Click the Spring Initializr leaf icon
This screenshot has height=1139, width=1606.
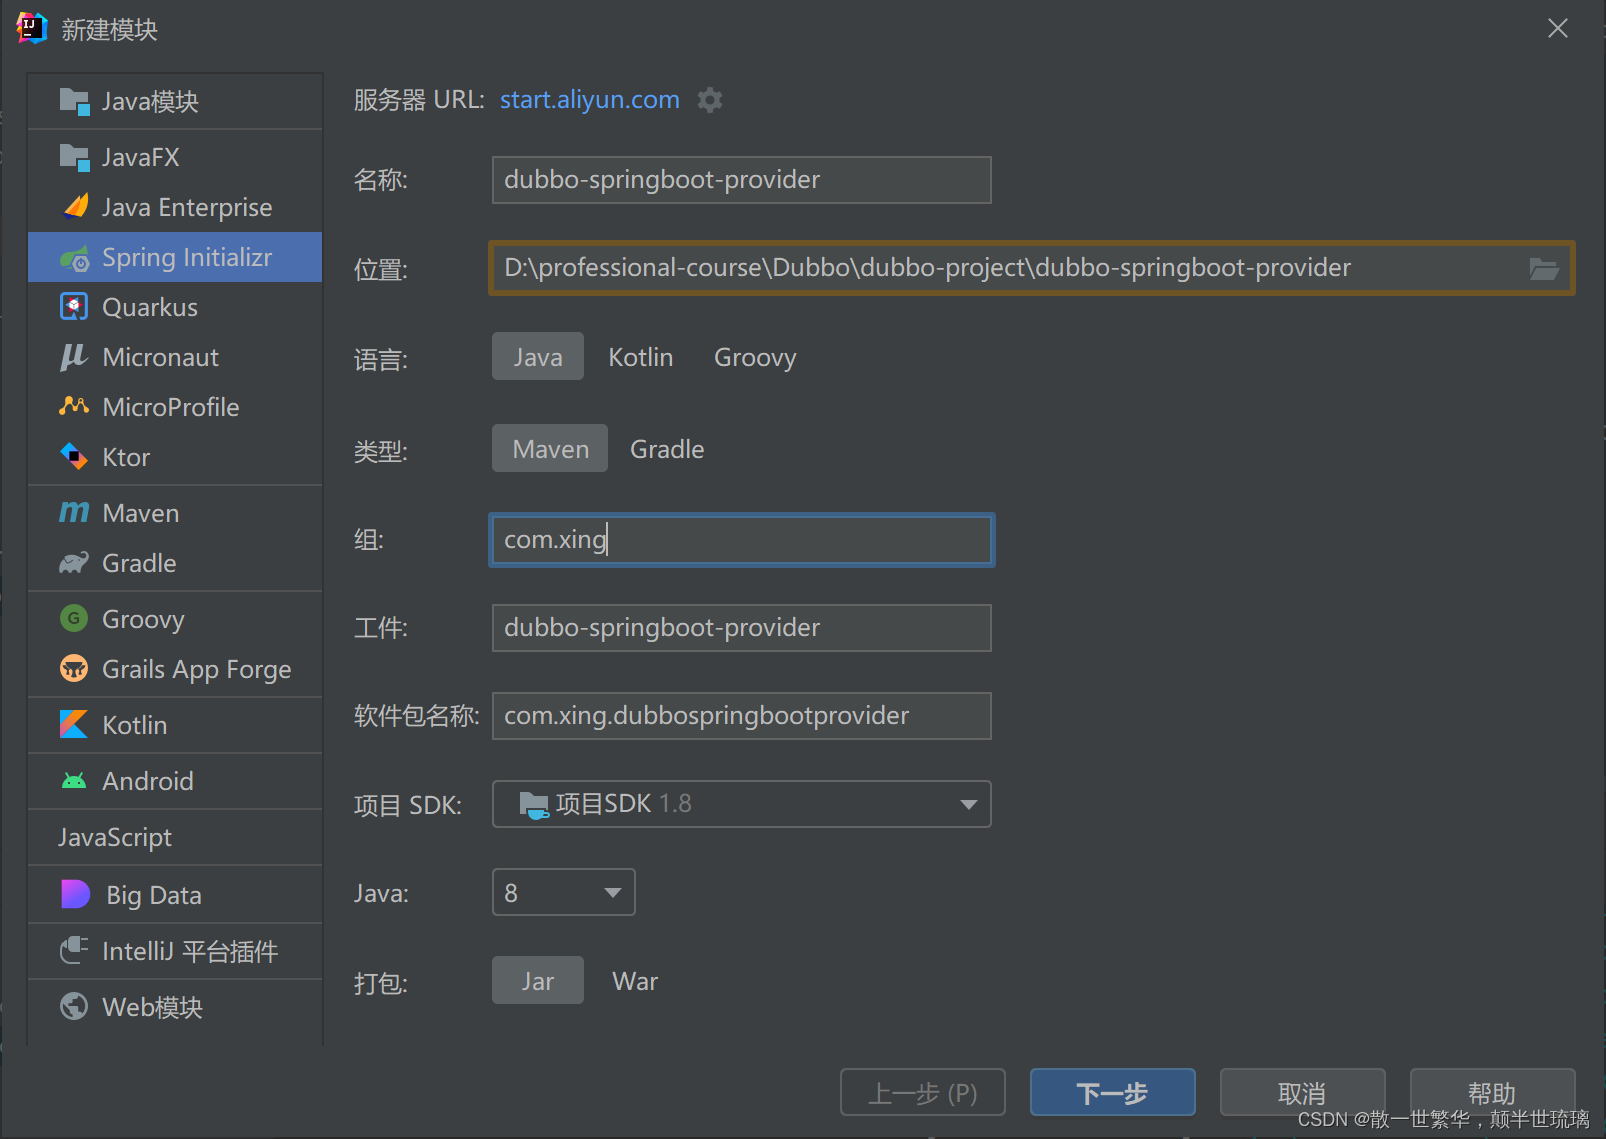pyautogui.click(x=74, y=258)
